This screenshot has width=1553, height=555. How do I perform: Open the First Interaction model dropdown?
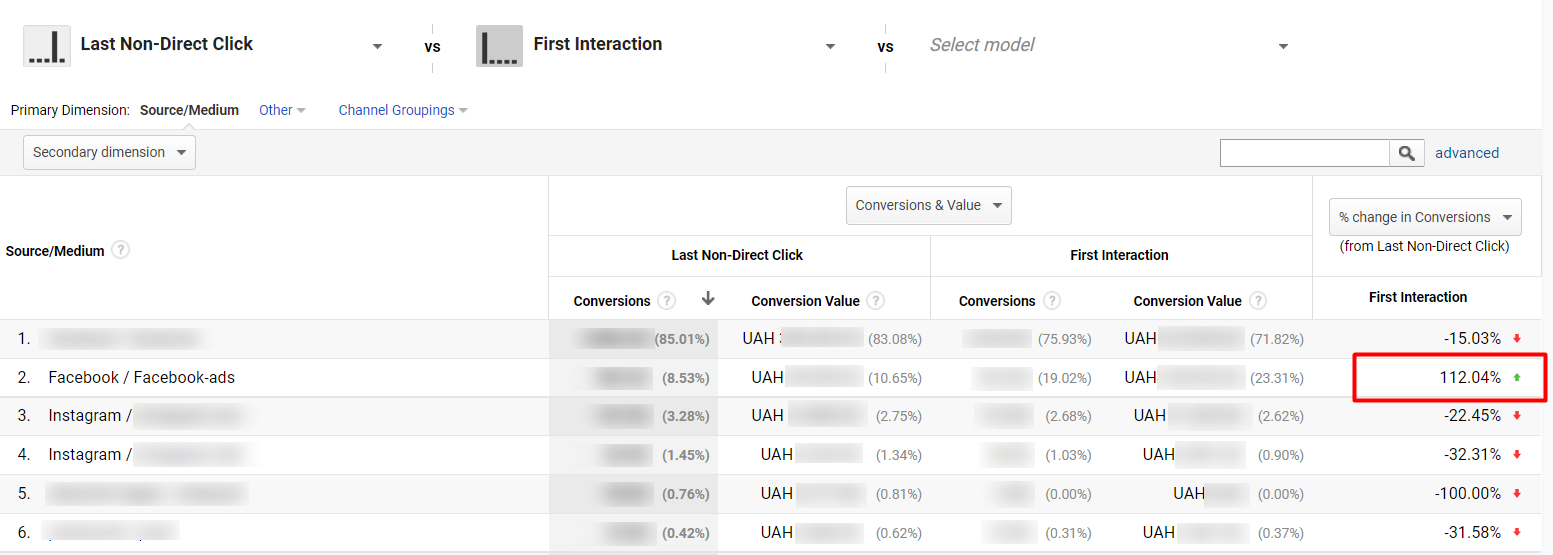pyautogui.click(x=829, y=46)
